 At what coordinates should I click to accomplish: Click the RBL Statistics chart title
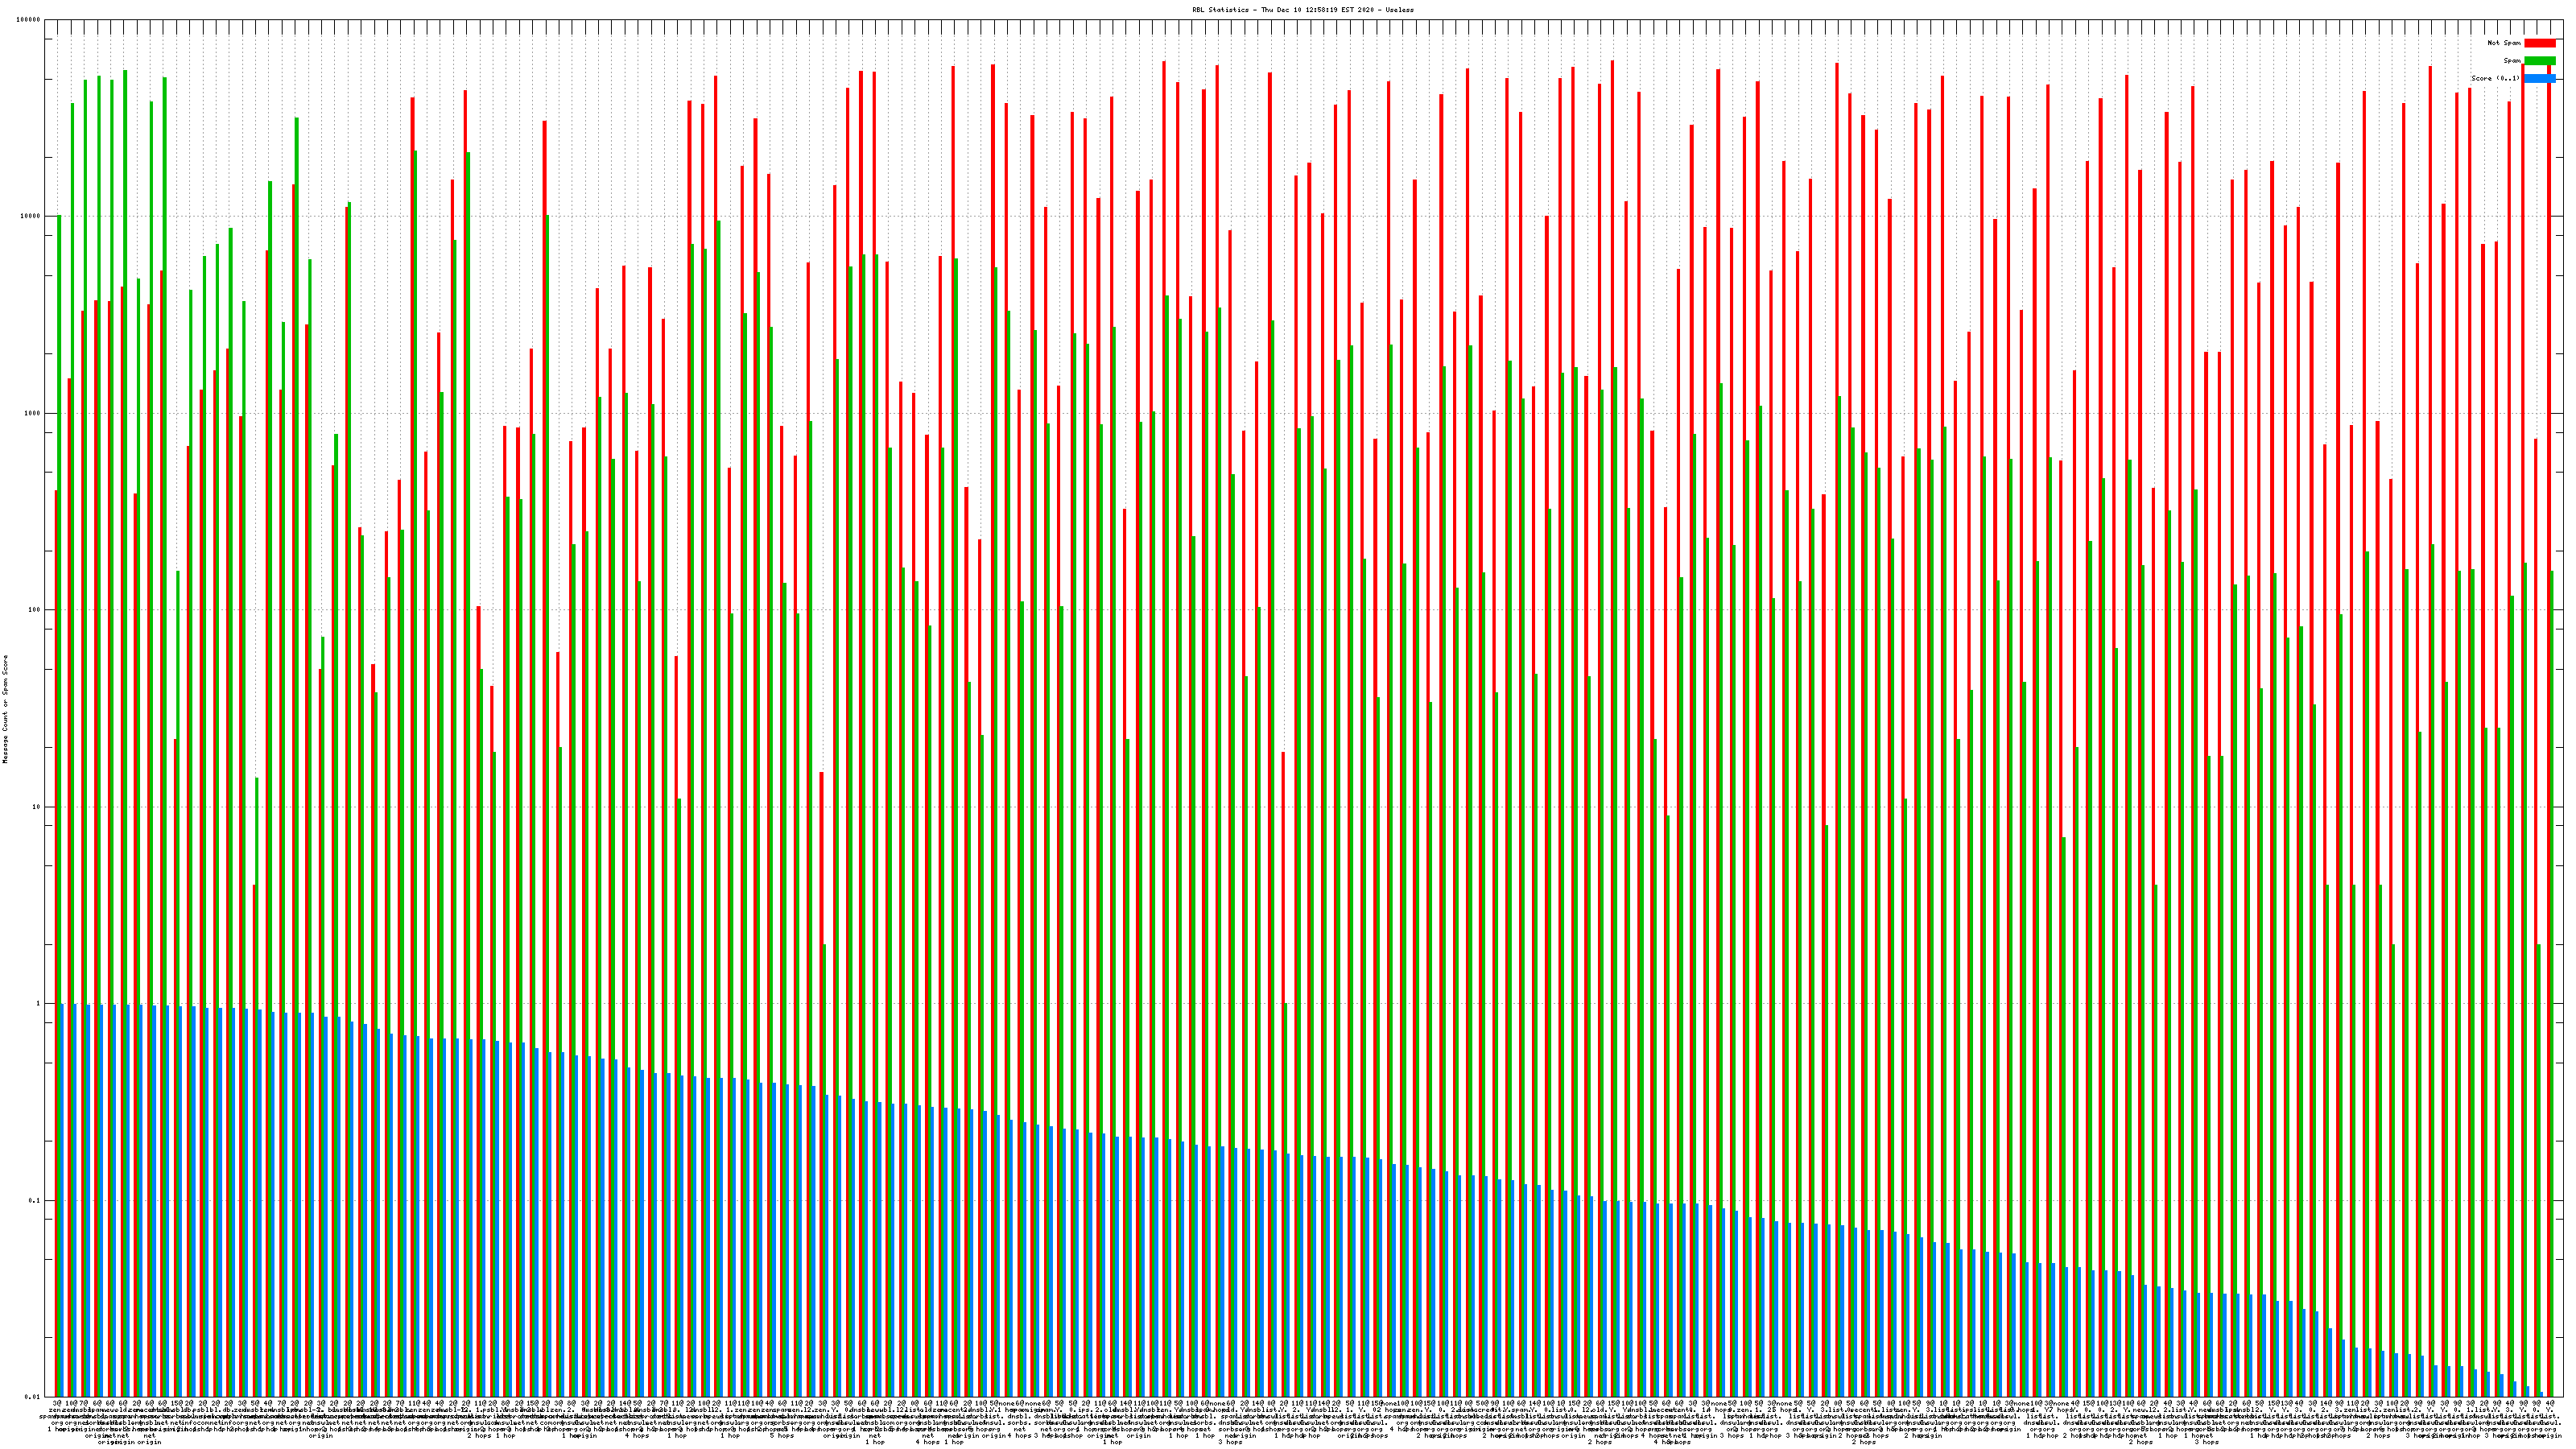tap(1302, 10)
